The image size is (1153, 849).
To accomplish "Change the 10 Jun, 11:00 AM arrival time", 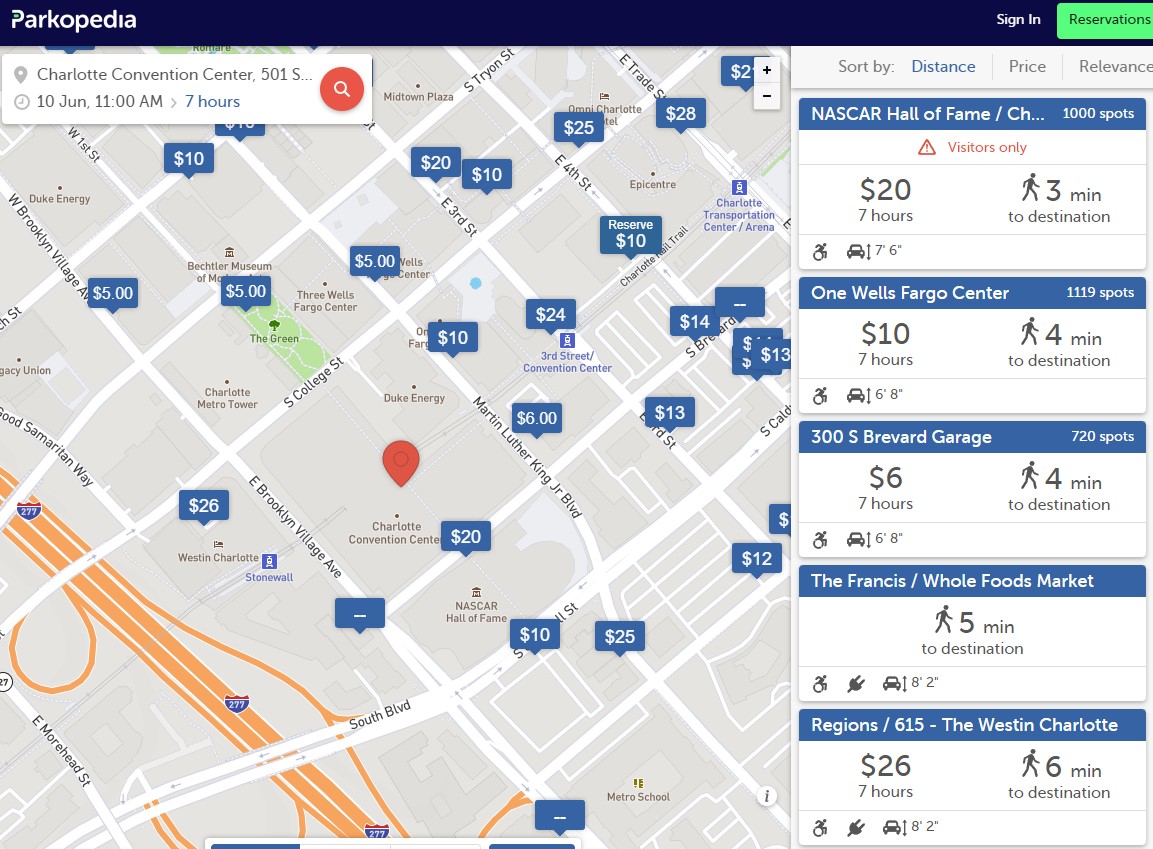I will click(x=100, y=101).
